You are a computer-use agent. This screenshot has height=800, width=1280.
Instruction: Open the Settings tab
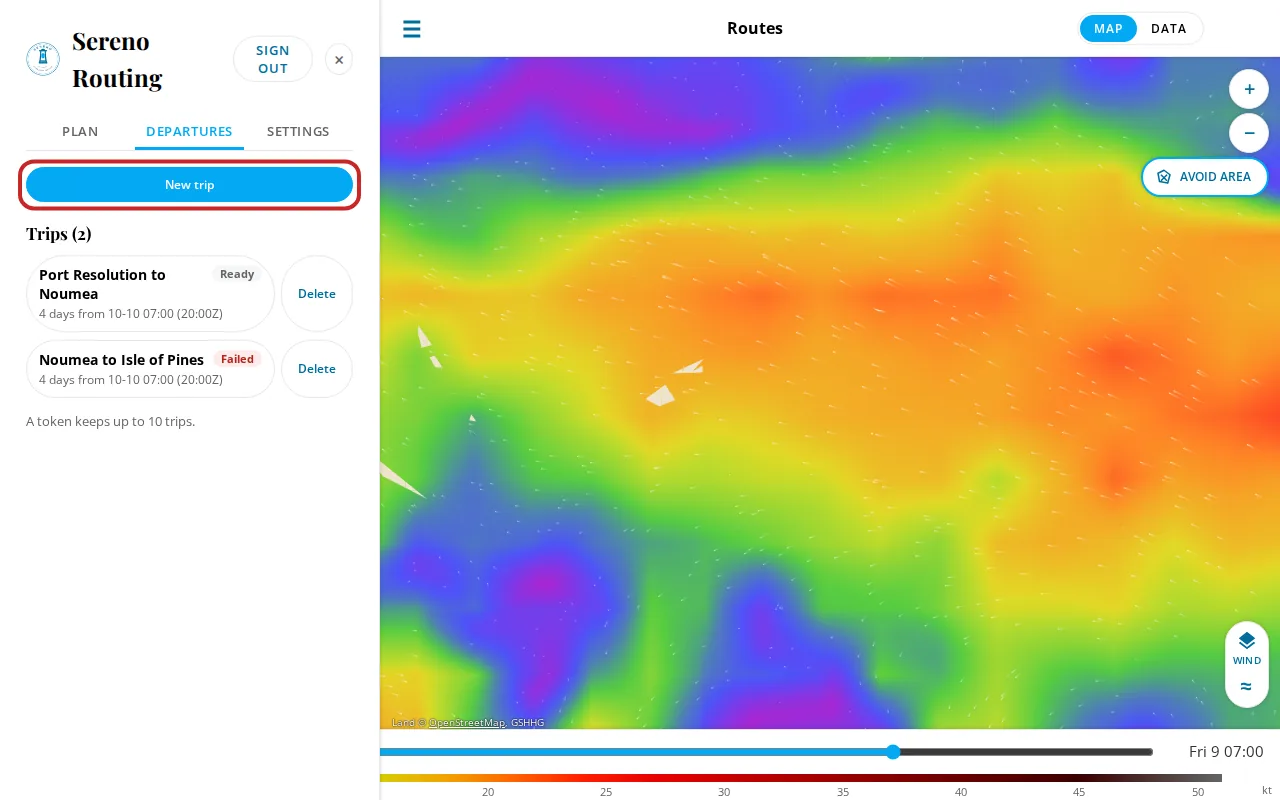click(x=298, y=132)
